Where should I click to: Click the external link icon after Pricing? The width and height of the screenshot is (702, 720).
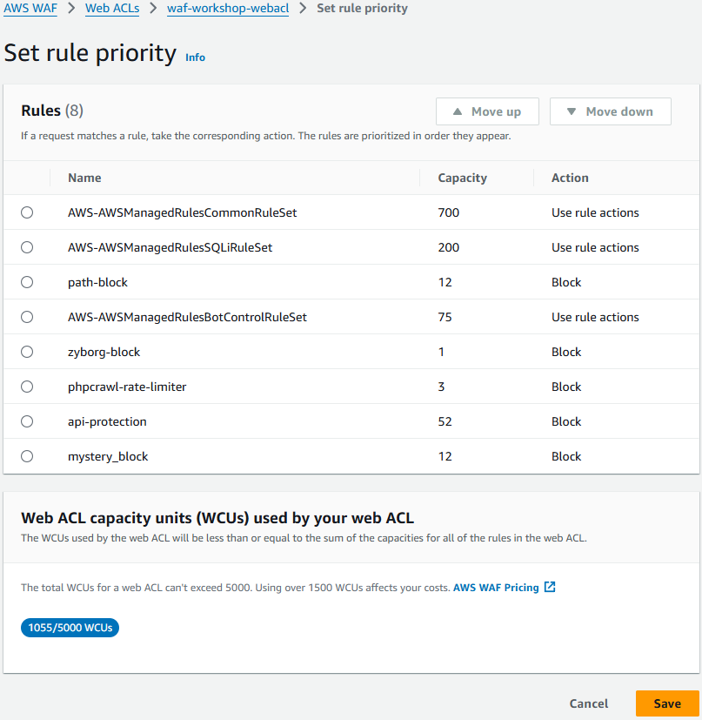pos(550,587)
